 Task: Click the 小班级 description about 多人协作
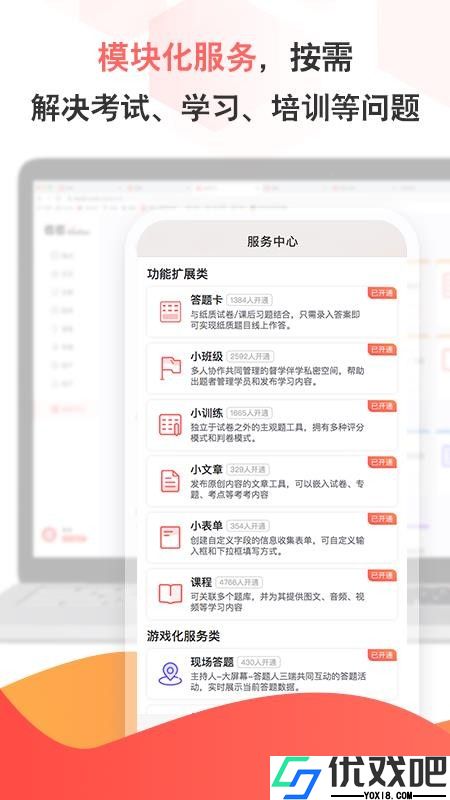[278, 377]
